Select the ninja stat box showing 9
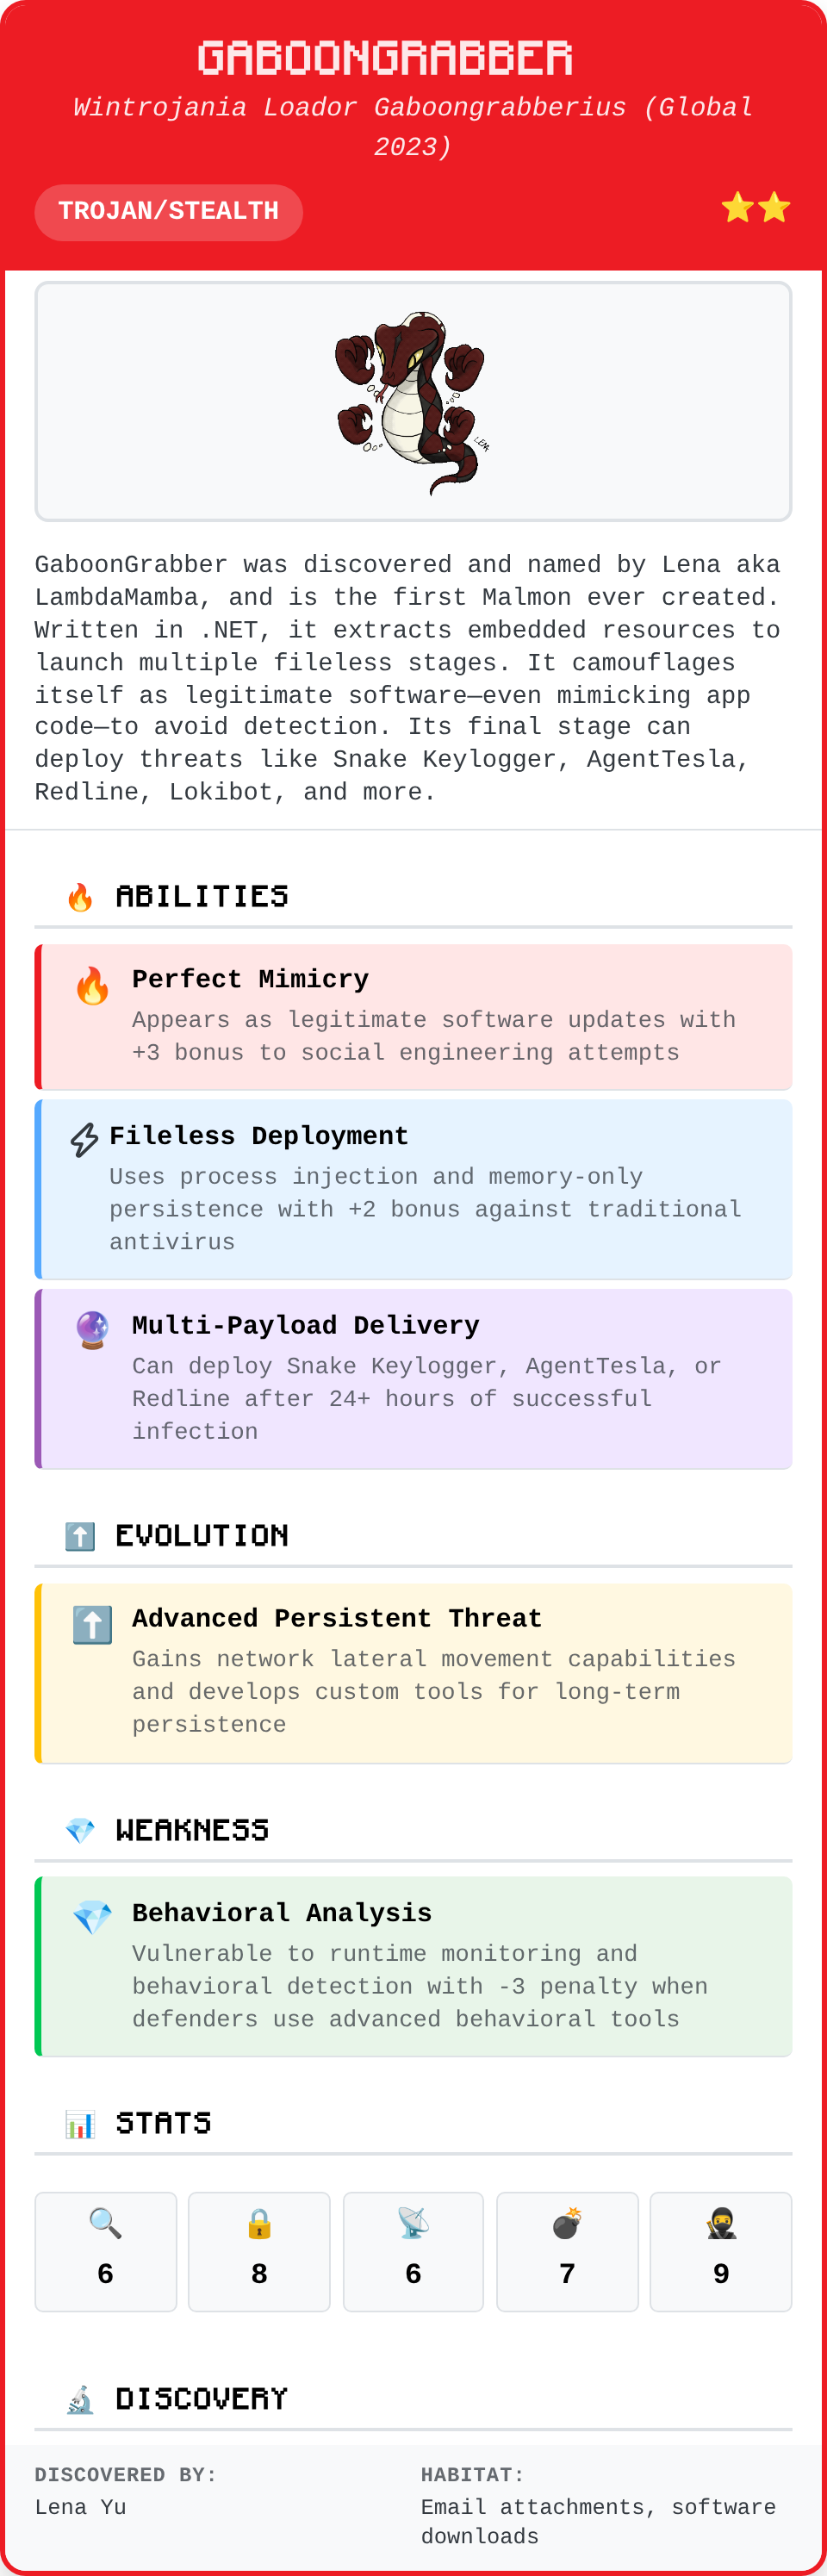The width and height of the screenshot is (827, 2576). click(720, 2251)
